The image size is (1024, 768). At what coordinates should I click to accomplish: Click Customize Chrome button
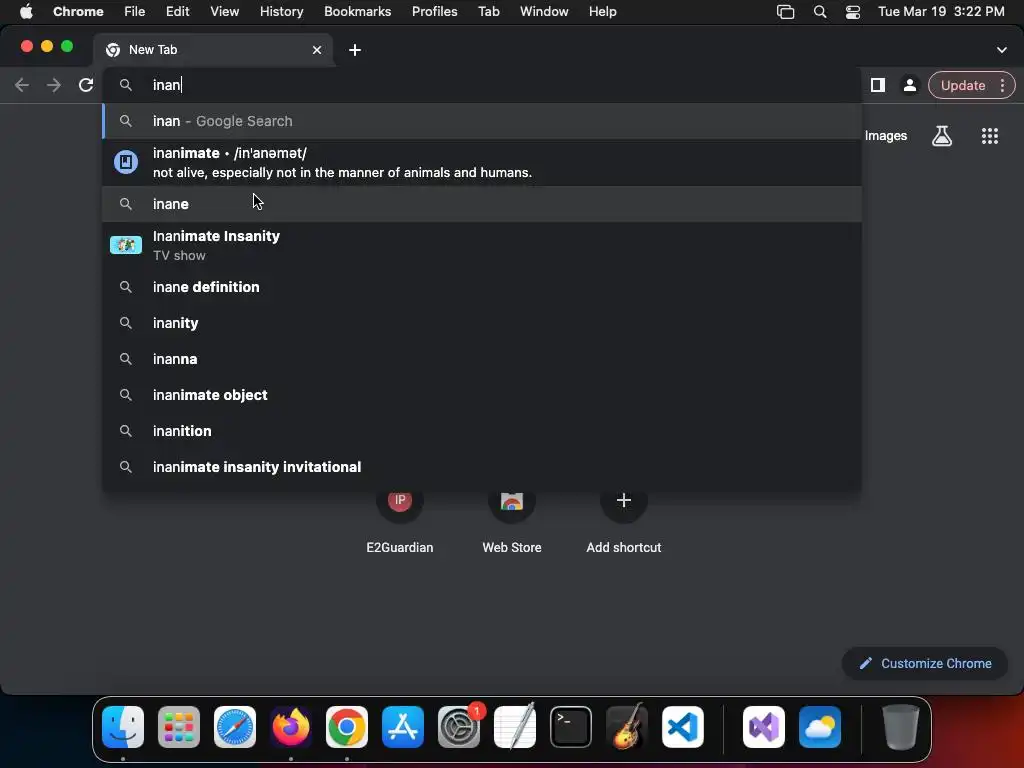tap(925, 663)
